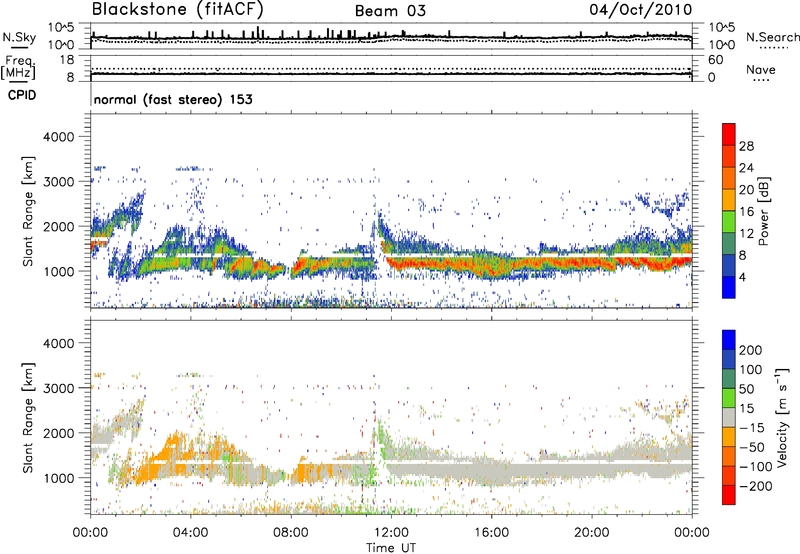
Task: Click the "3000" tick of the velocity panel
Action: (x=58, y=388)
